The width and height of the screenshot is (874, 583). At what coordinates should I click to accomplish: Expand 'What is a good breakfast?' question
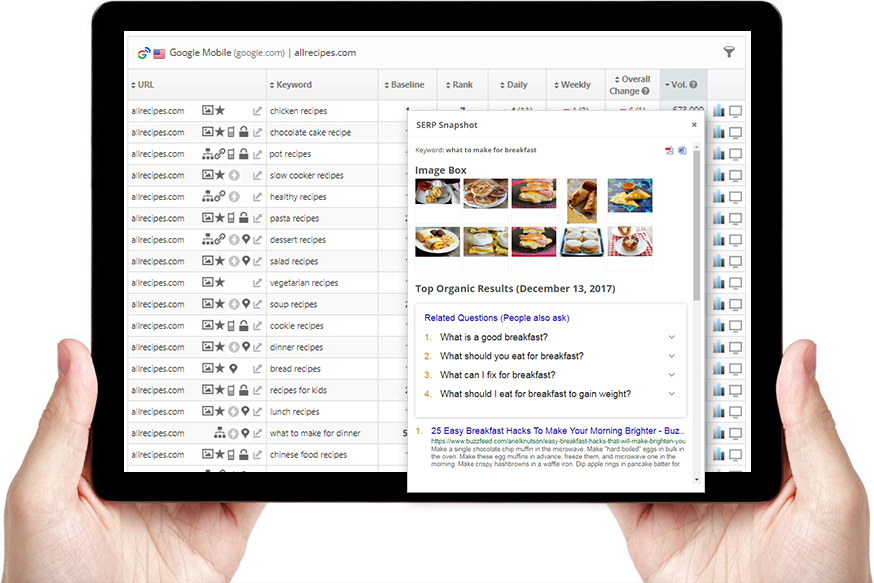pyautogui.click(x=671, y=337)
